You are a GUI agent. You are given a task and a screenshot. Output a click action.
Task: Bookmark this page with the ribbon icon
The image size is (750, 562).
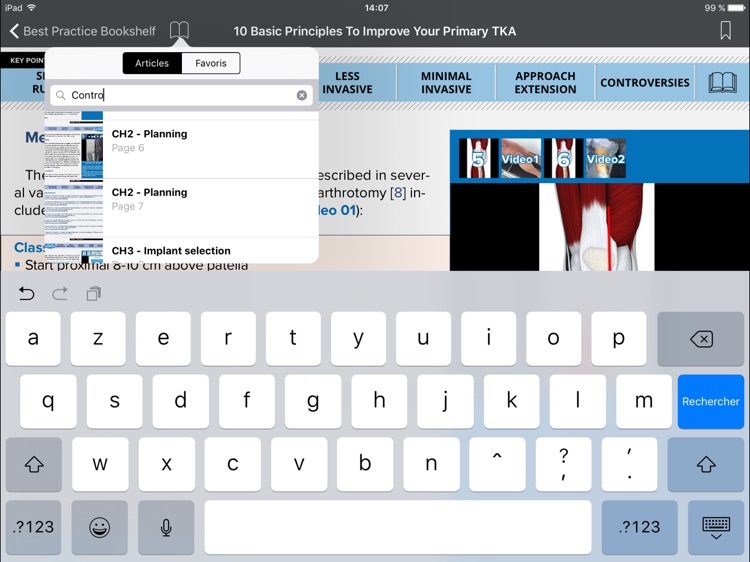click(x=725, y=31)
